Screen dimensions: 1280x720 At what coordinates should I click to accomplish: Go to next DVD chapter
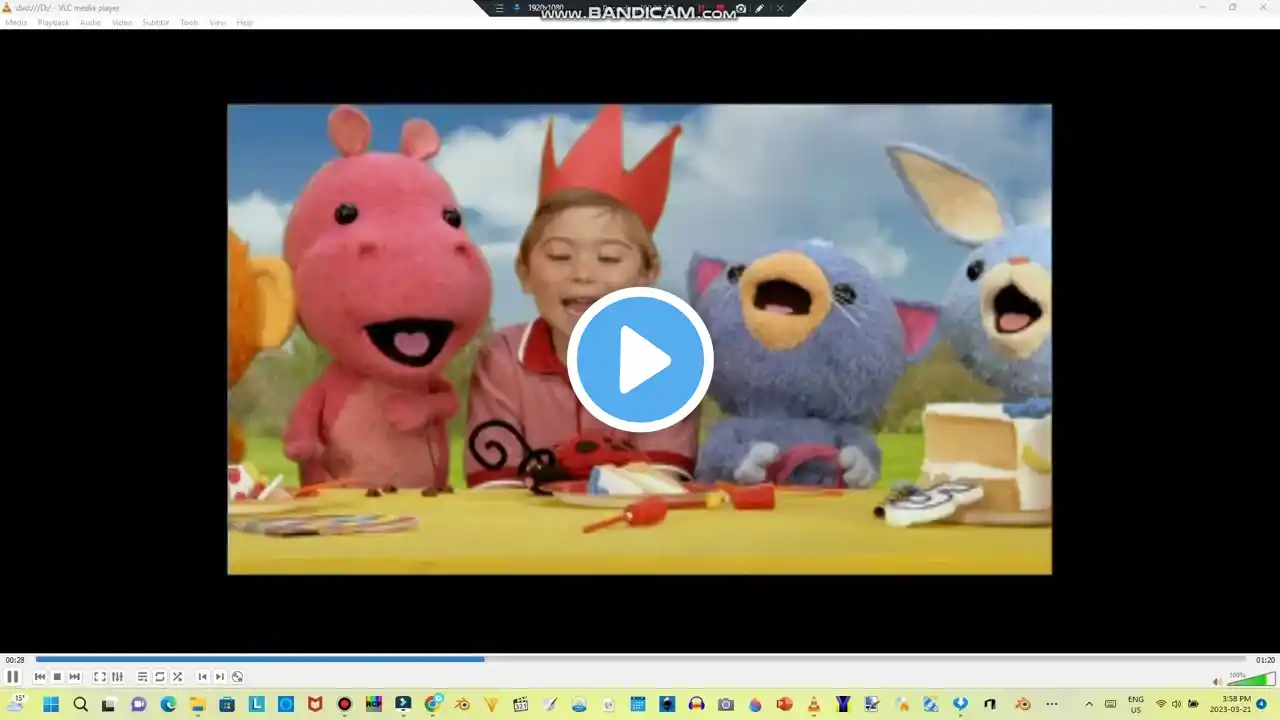pos(219,677)
